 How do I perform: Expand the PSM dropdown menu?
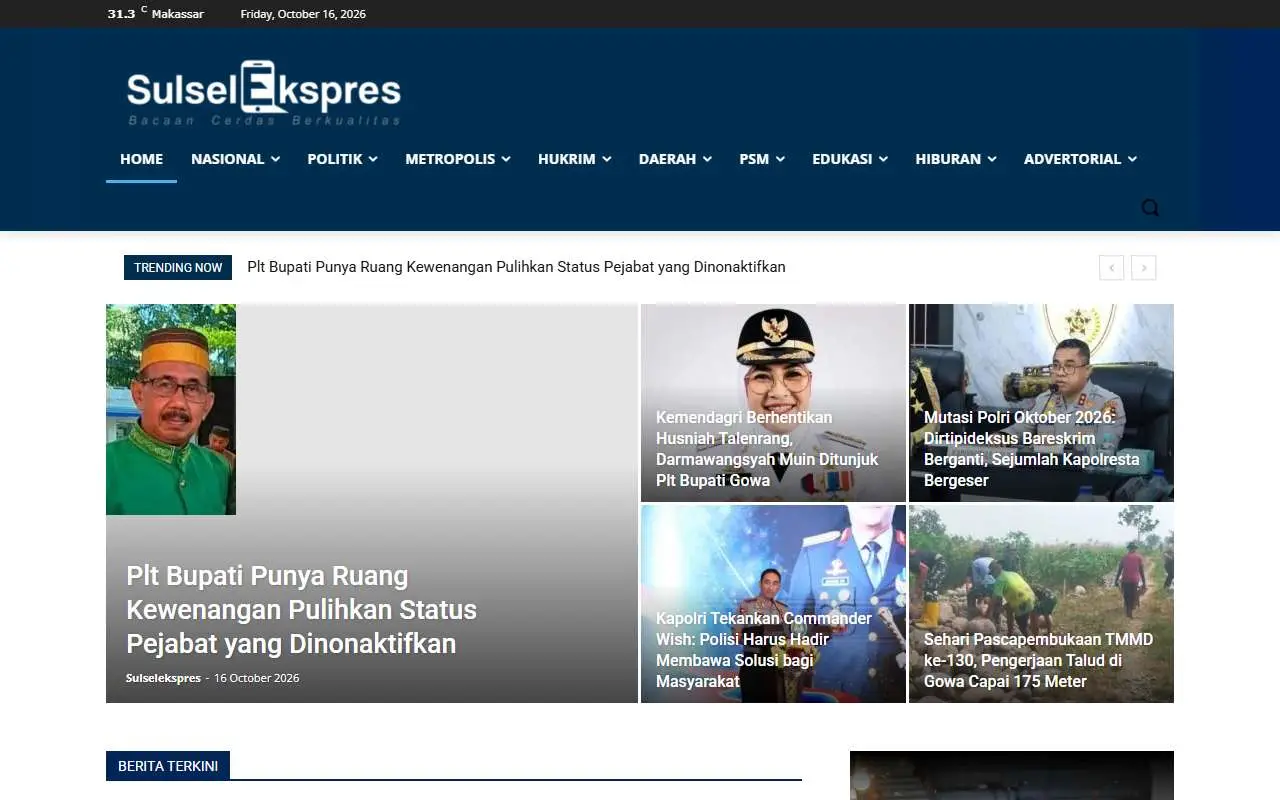point(762,159)
